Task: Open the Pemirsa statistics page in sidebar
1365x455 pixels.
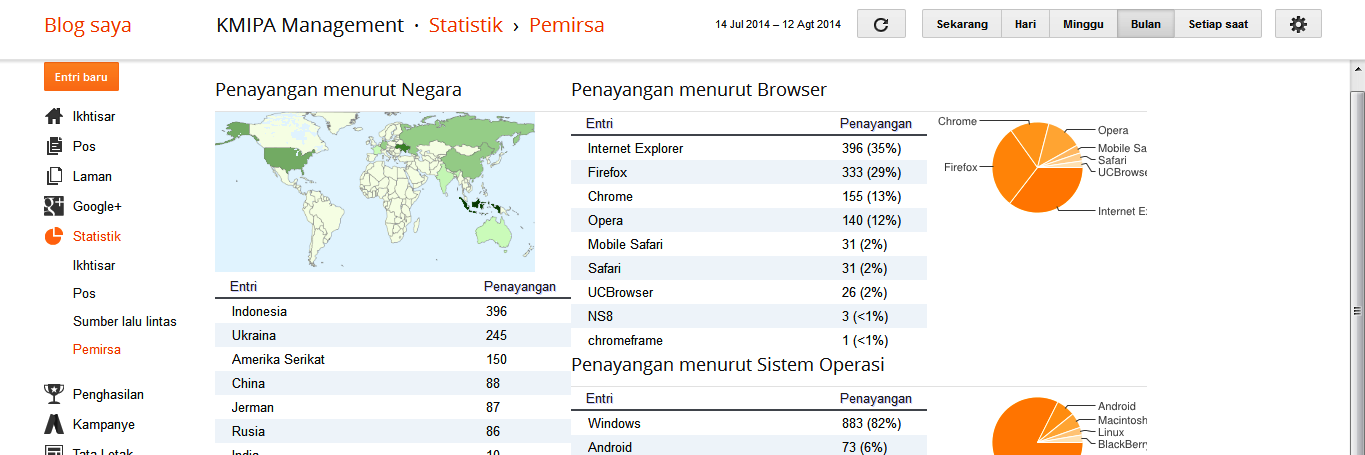Action: 97,349
